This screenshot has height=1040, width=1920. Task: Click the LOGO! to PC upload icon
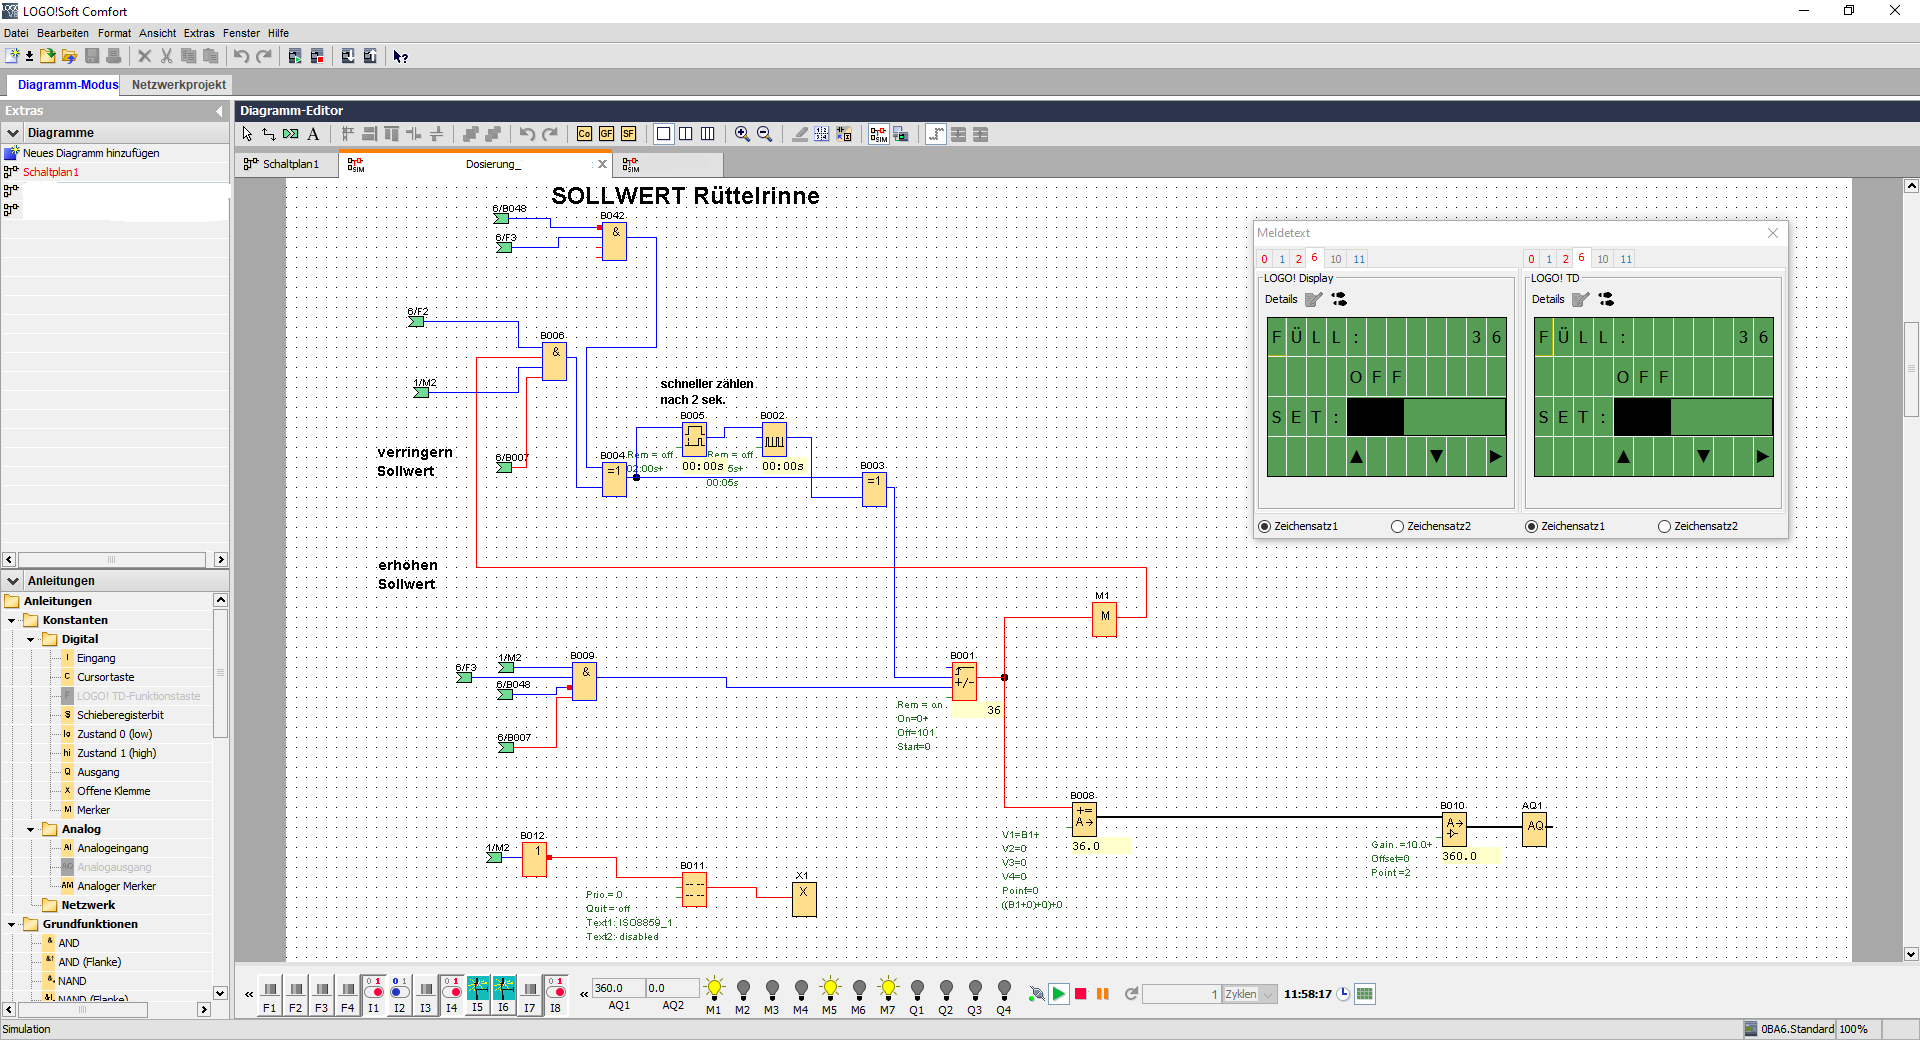click(x=370, y=56)
